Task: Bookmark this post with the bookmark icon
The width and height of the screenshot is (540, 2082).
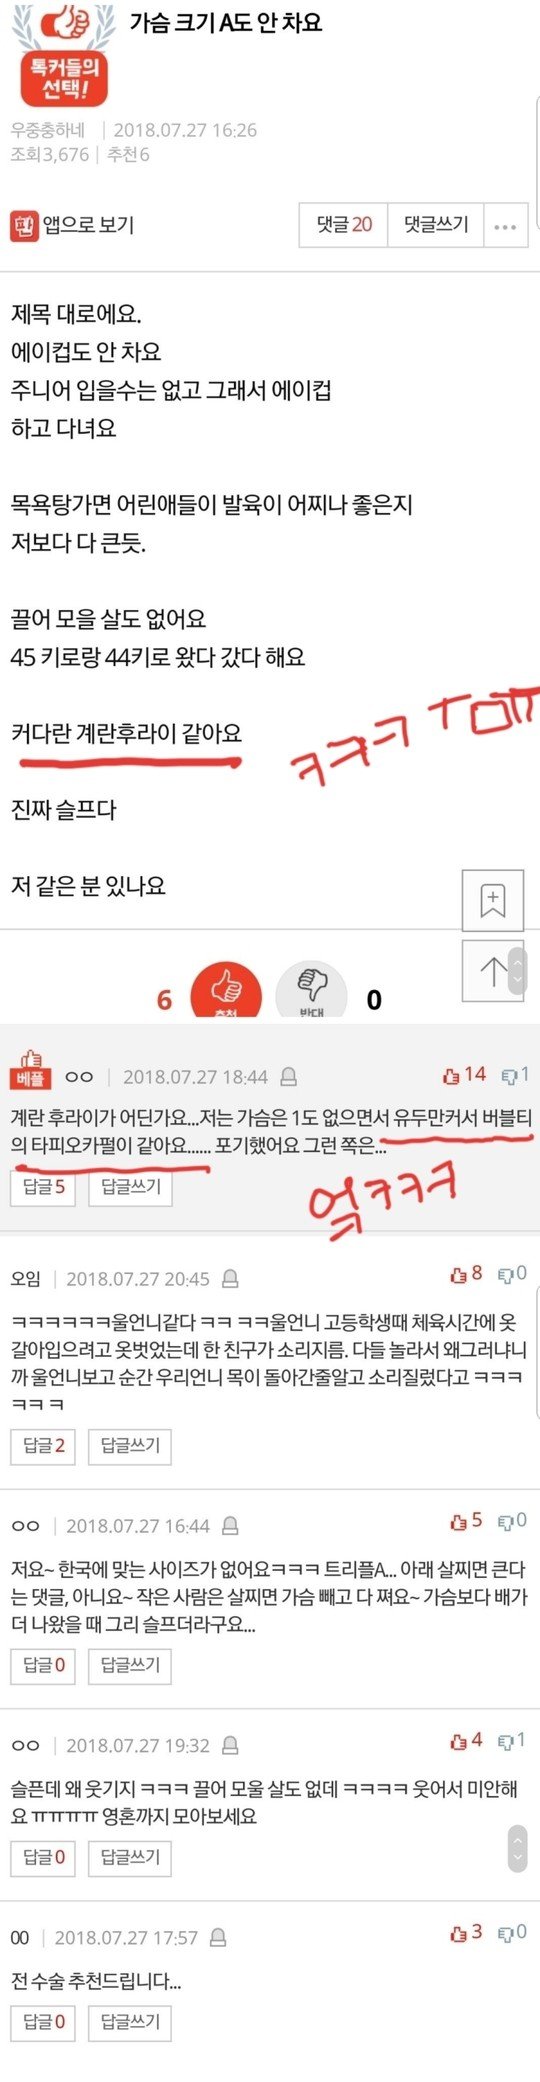Action: click(493, 900)
